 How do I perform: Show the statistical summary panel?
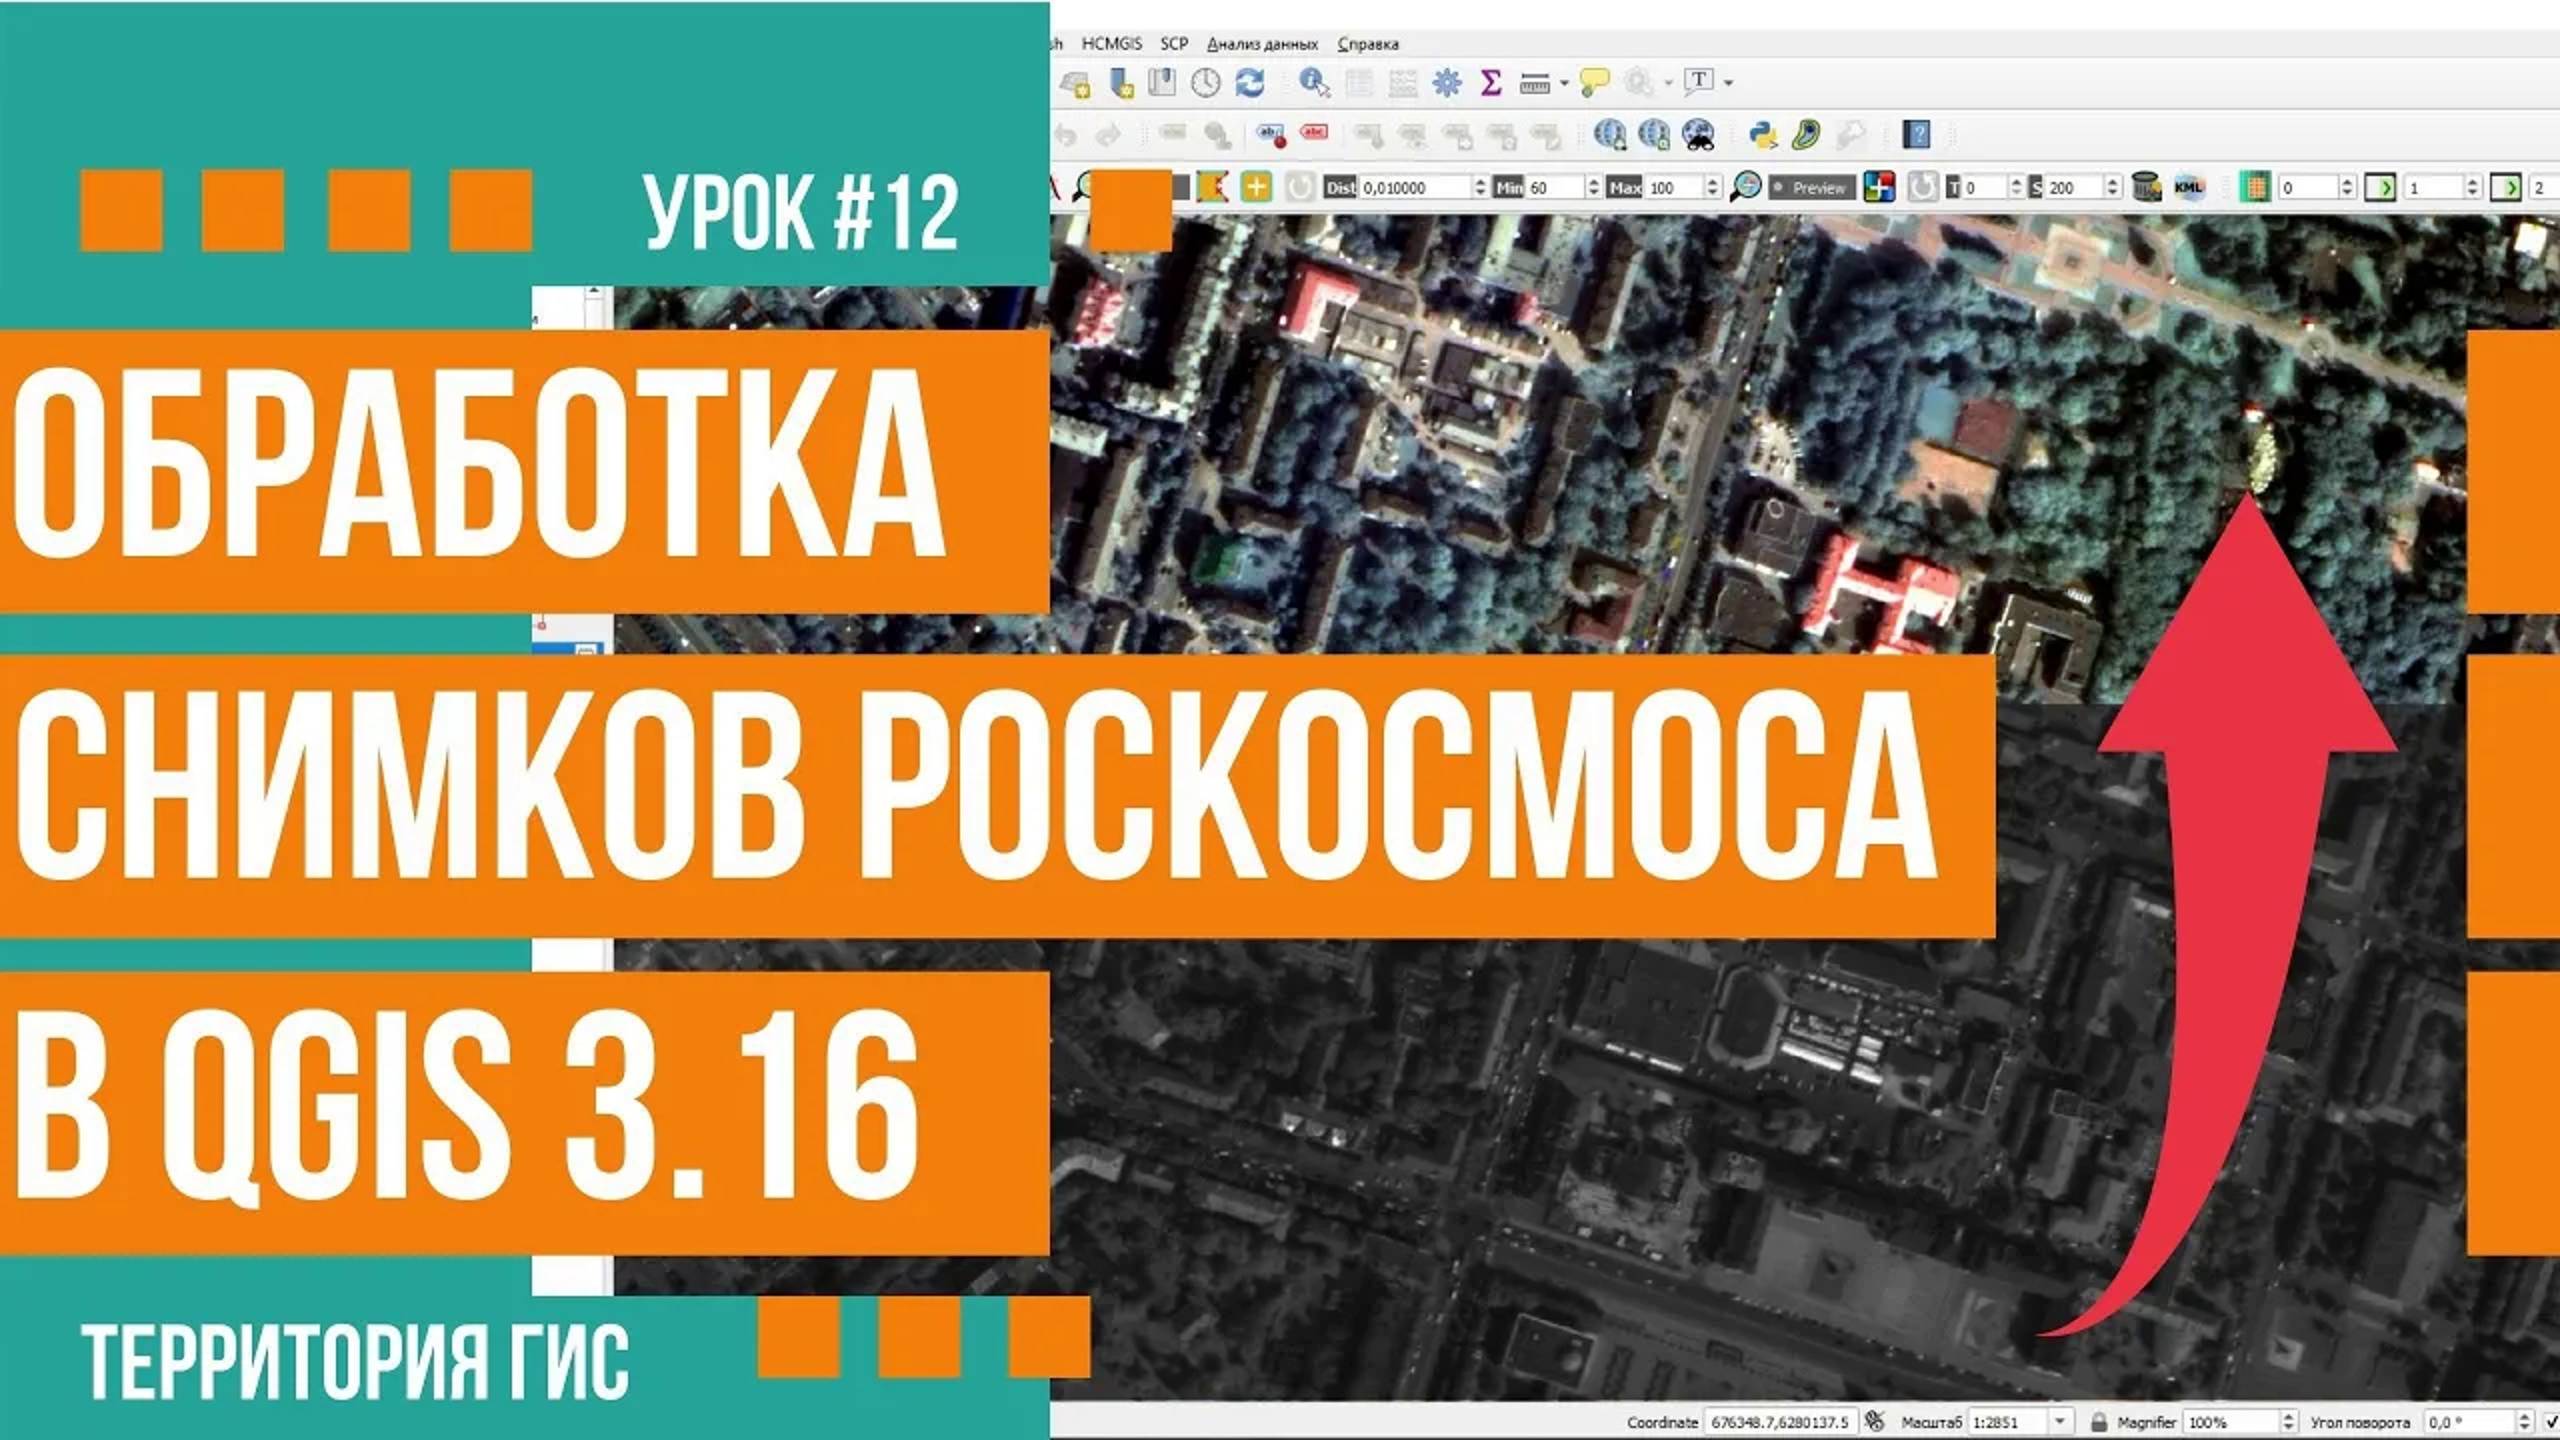click(x=1491, y=85)
